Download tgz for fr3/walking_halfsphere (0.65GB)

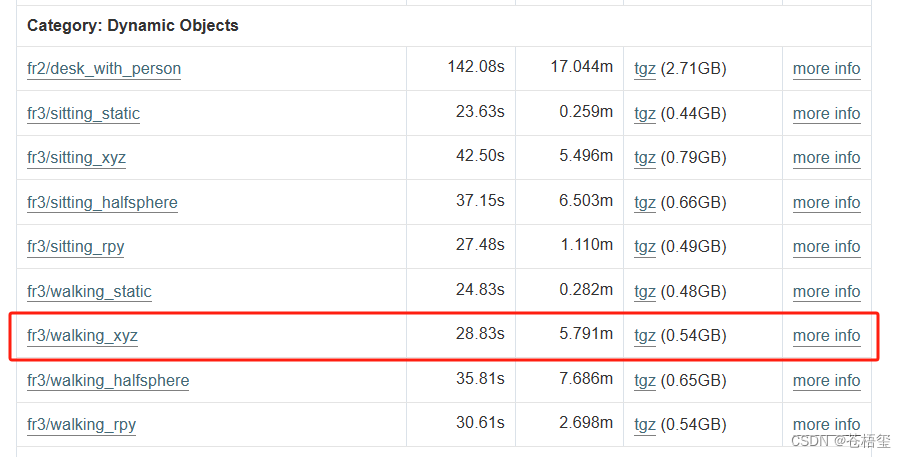(x=645, y=380)
